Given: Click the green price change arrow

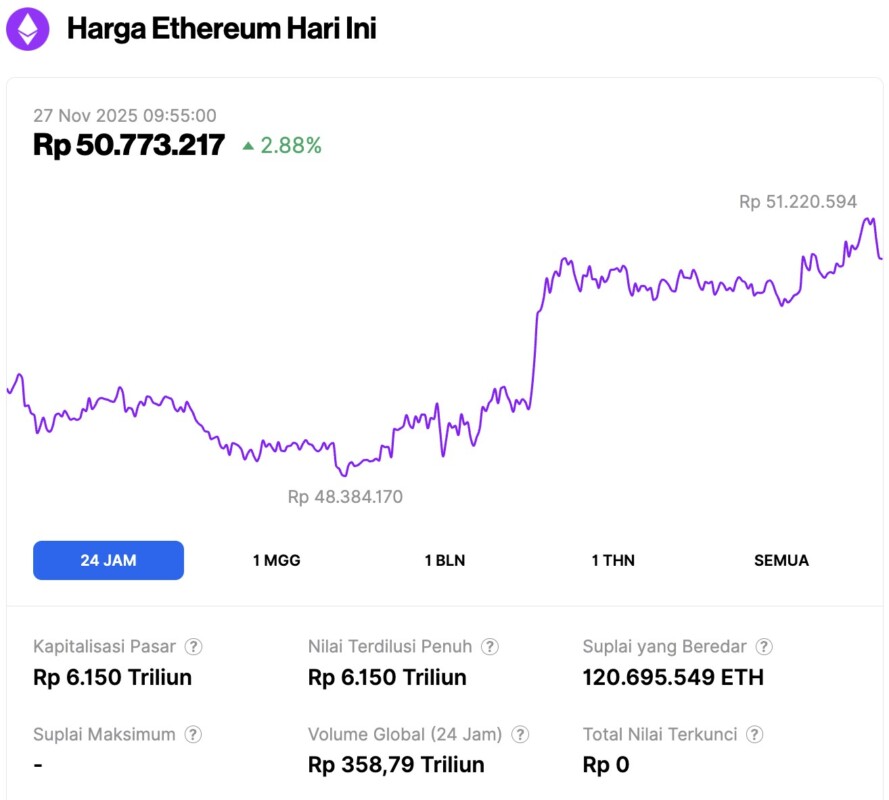Looking at the screenshot, I should point(248,146).
